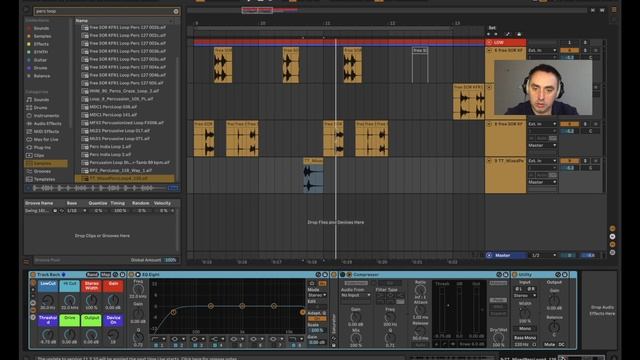Select MDC1 PercLoop 038.aif file
Image resolution: width=640 pixels, height=360 pixels.
113,107
